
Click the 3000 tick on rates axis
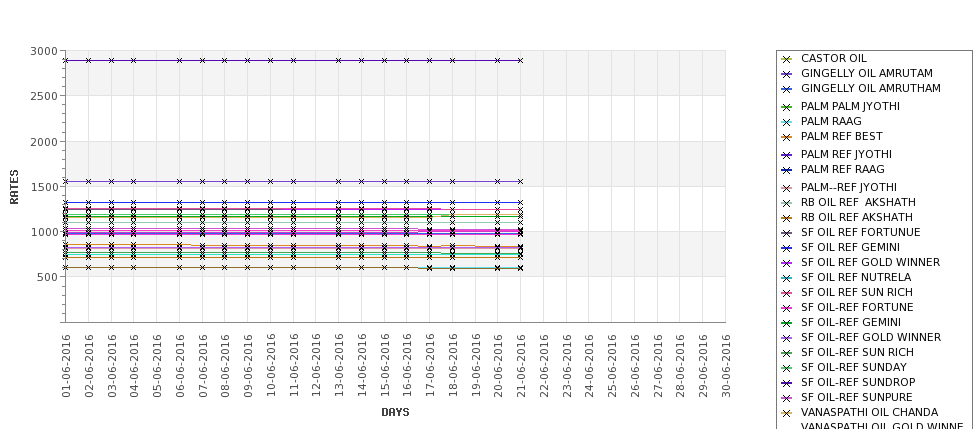click(44, 51)
